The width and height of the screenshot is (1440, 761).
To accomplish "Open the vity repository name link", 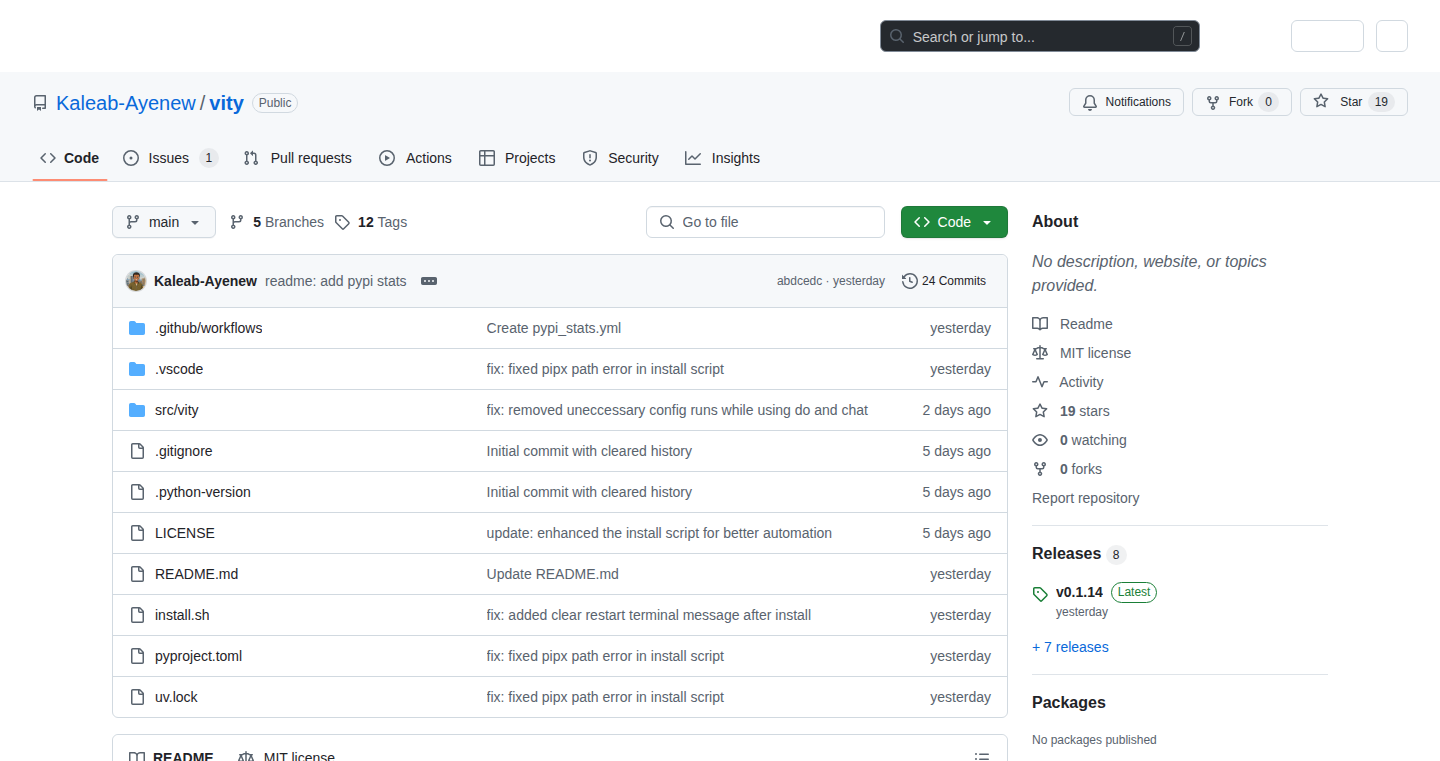I will point(227,103).
